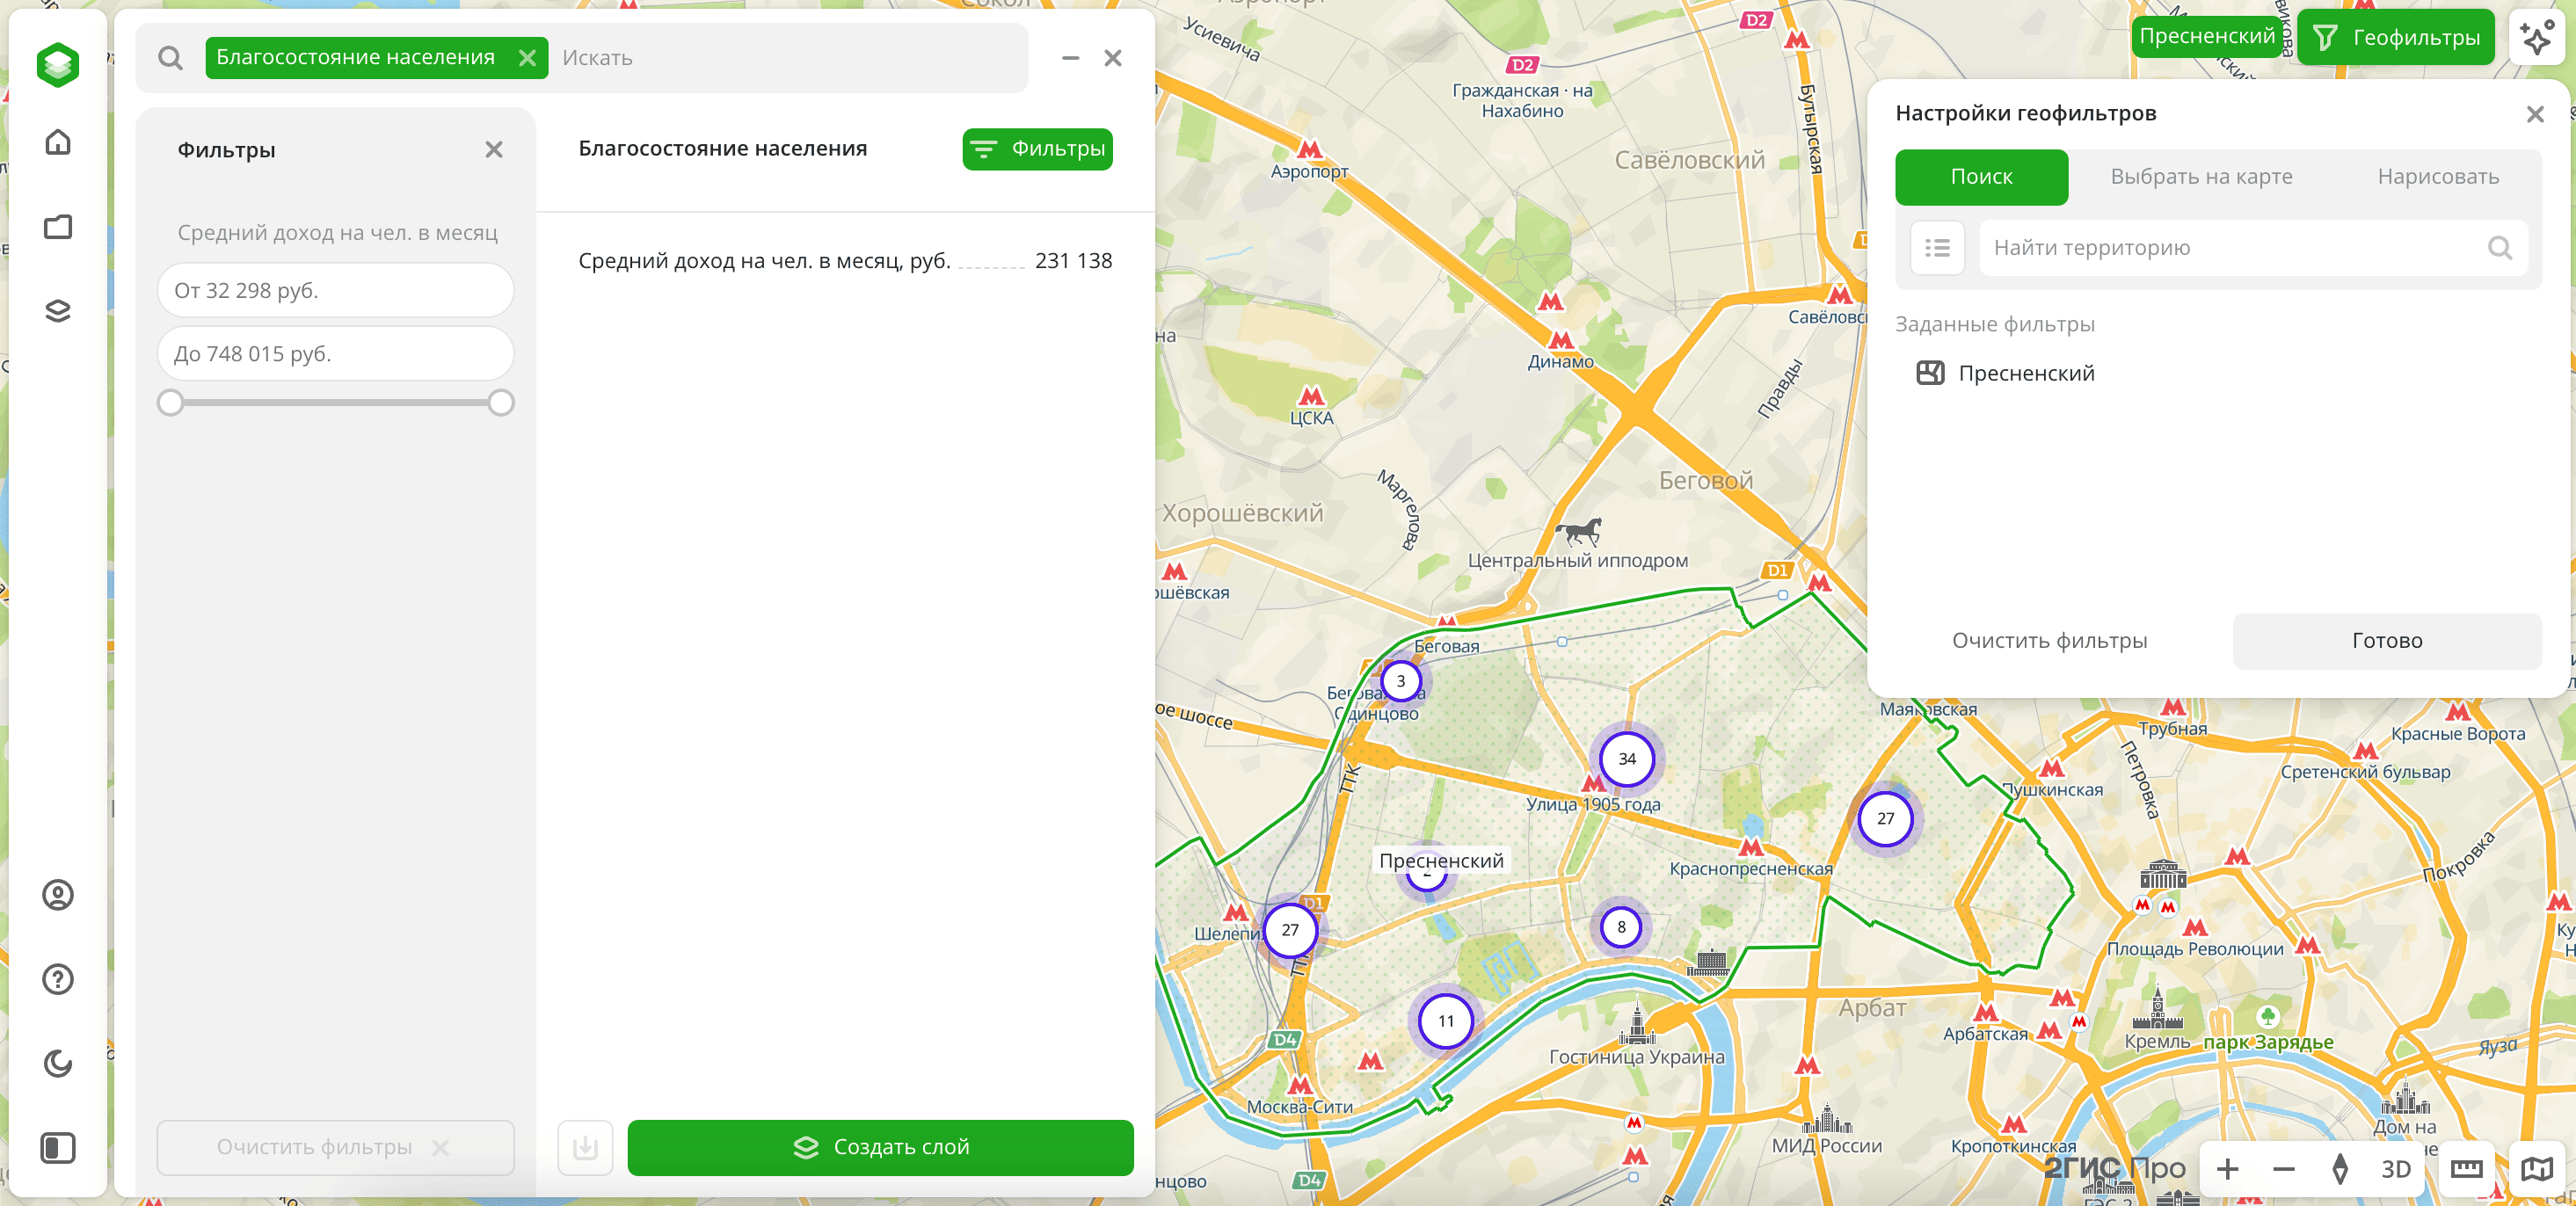
Task: Switch to "Выбрать на карте" tab
Action: point(2201,177)
